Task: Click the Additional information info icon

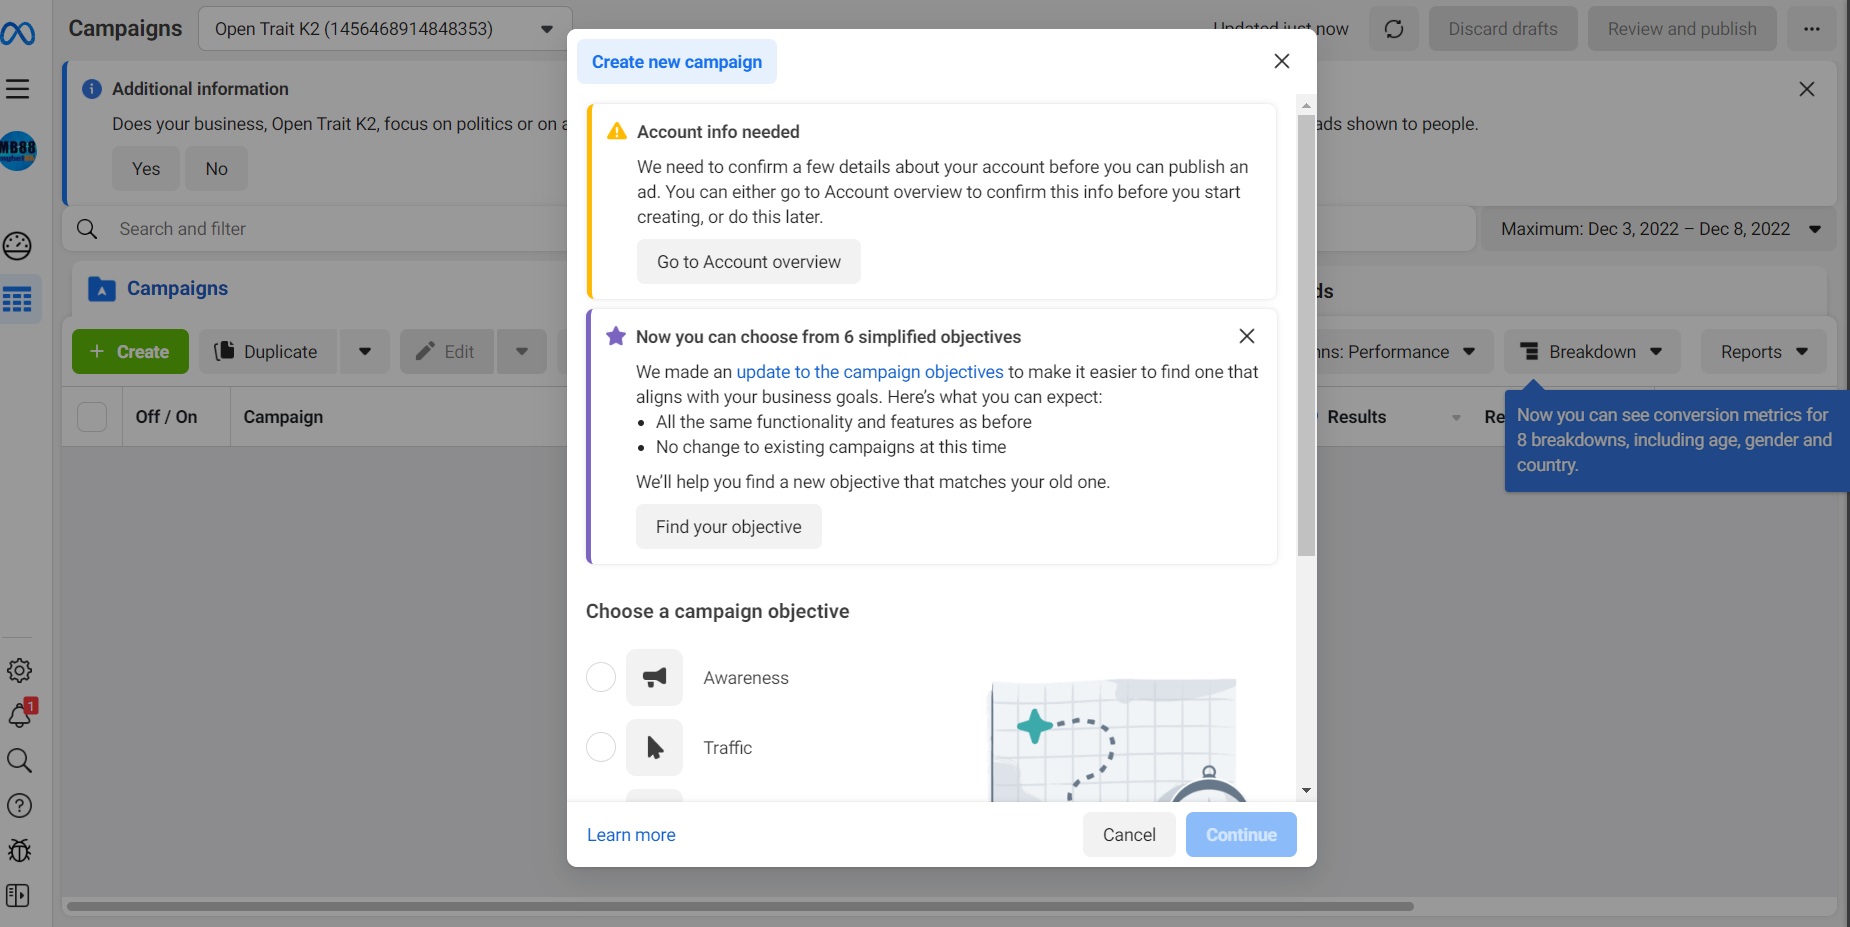Action: [x=92, y=89]
